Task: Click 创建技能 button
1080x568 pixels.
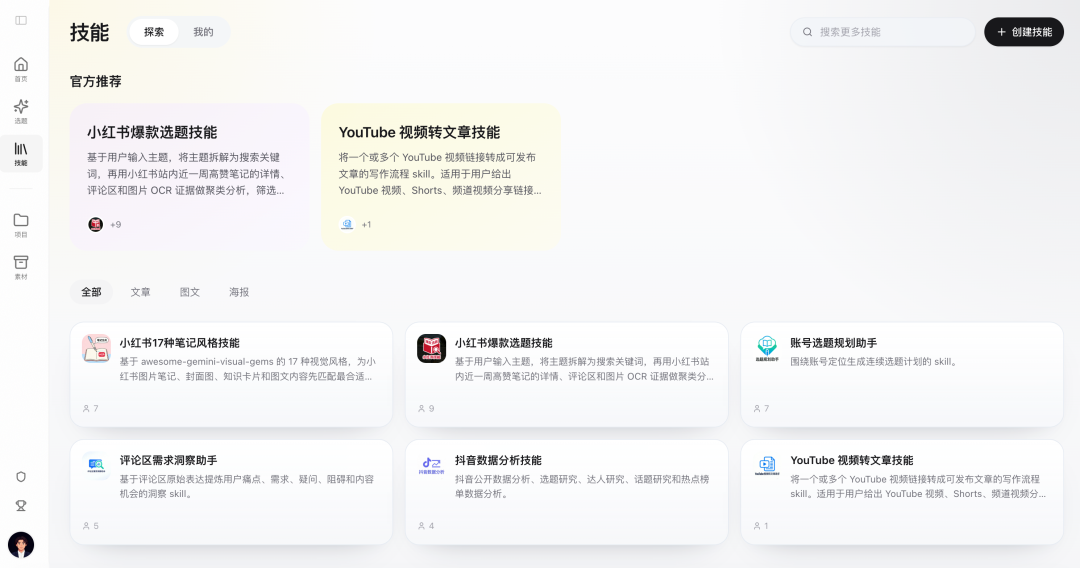Action: tap(1024, 32)
